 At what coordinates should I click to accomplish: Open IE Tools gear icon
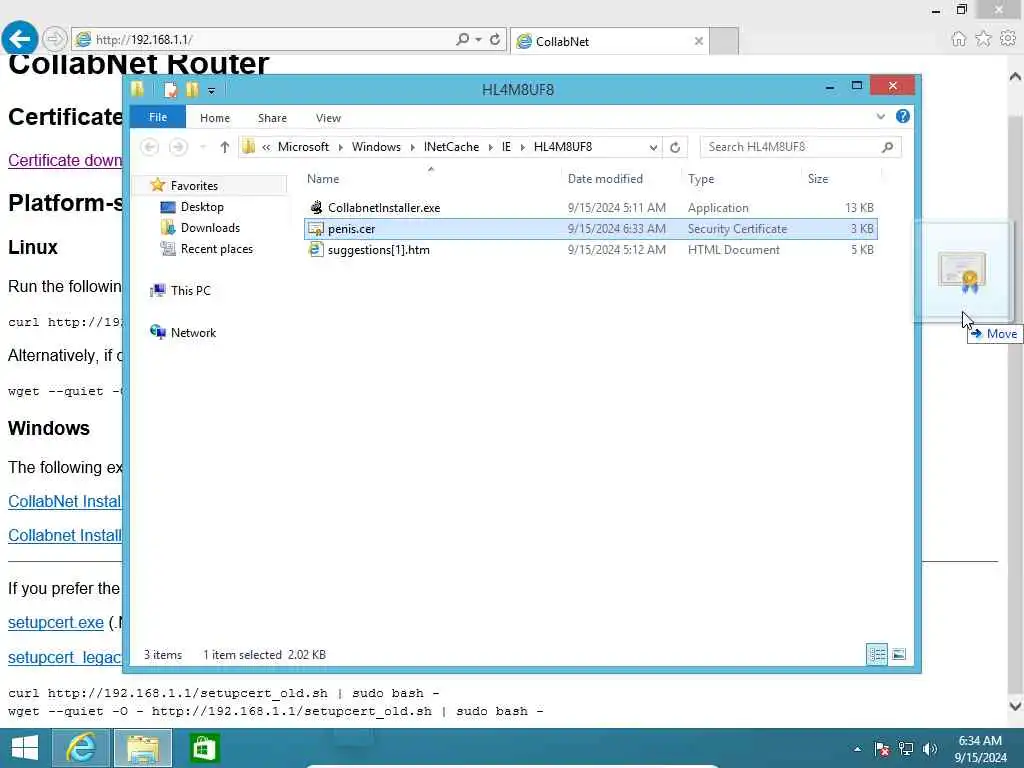1008,39
